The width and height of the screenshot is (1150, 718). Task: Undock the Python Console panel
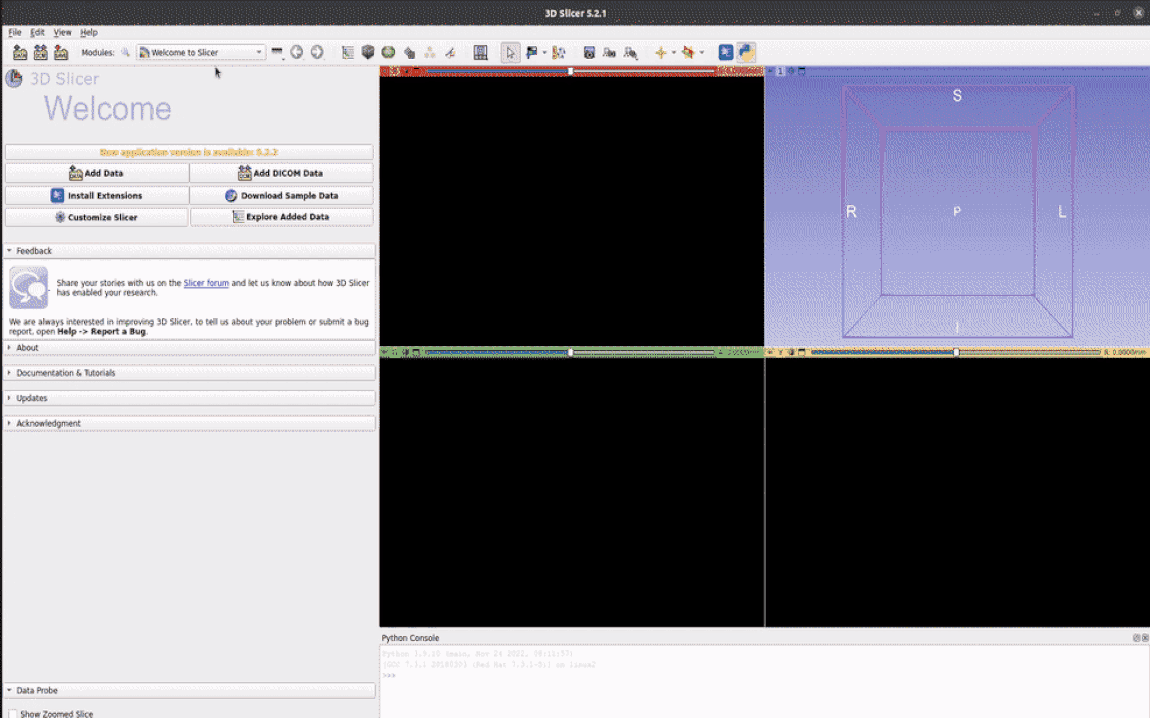[x=1136, y=638]
